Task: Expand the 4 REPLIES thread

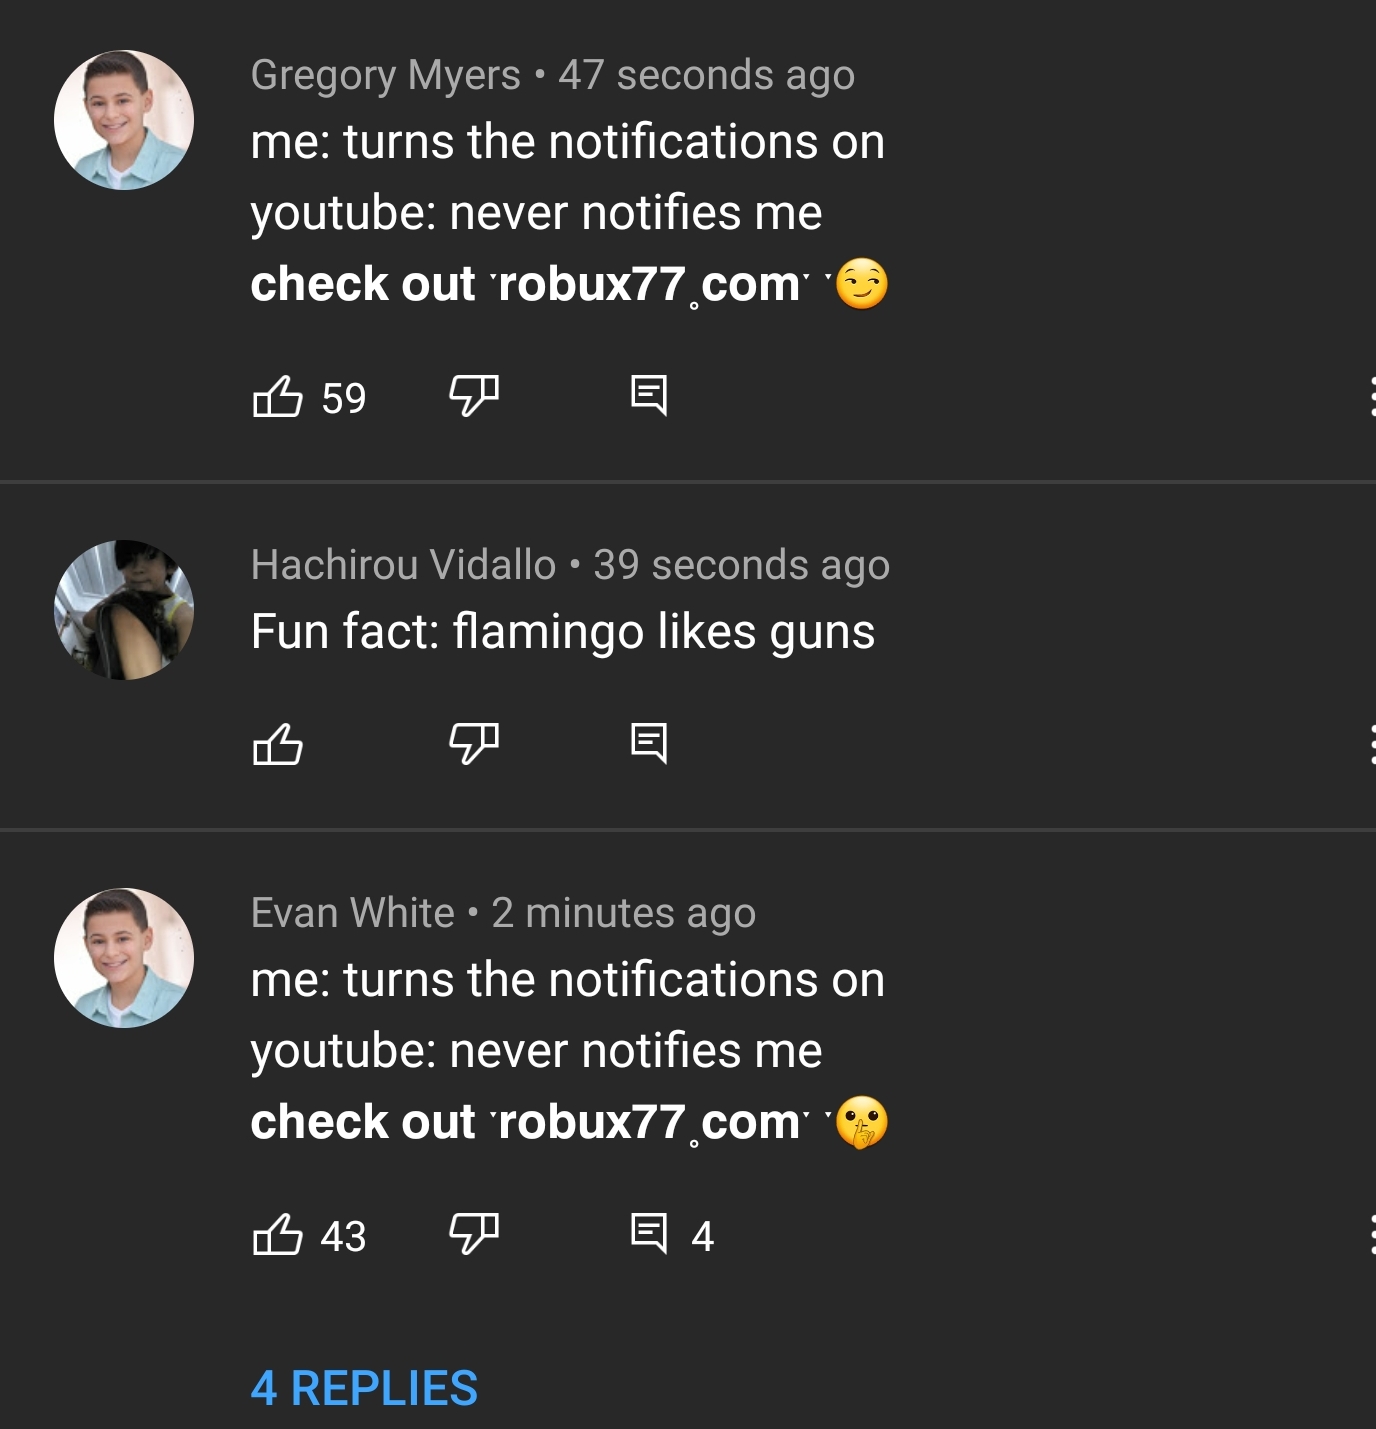Action: point(364,1388)
